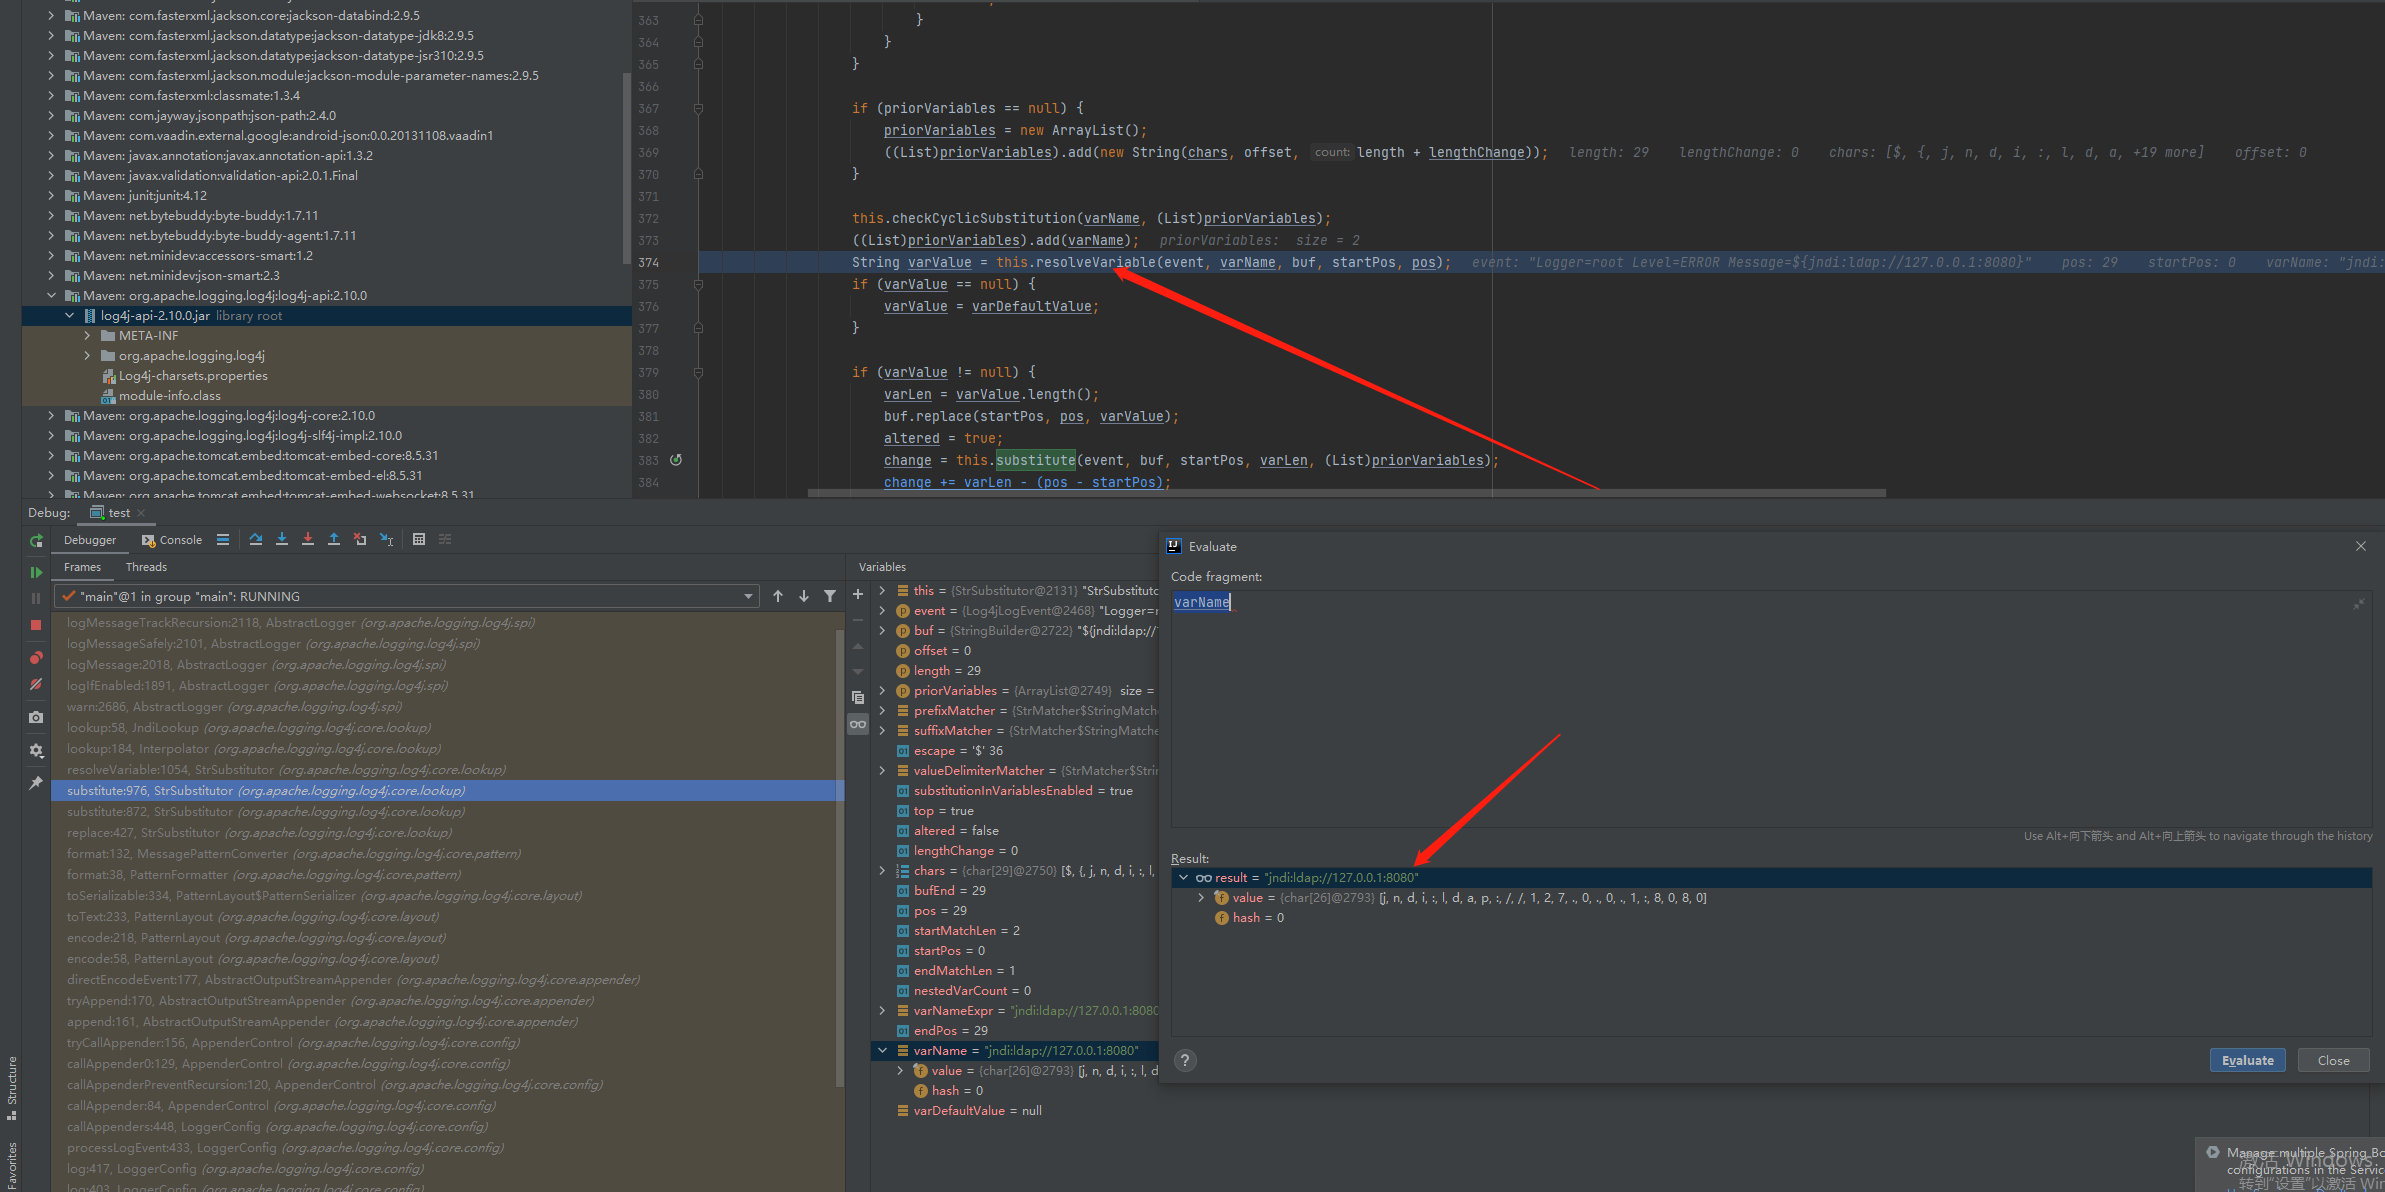The image size is (2385, 1192).
Task: Select frame replace:427, StrSubstitutor
Action: [447, 833]
